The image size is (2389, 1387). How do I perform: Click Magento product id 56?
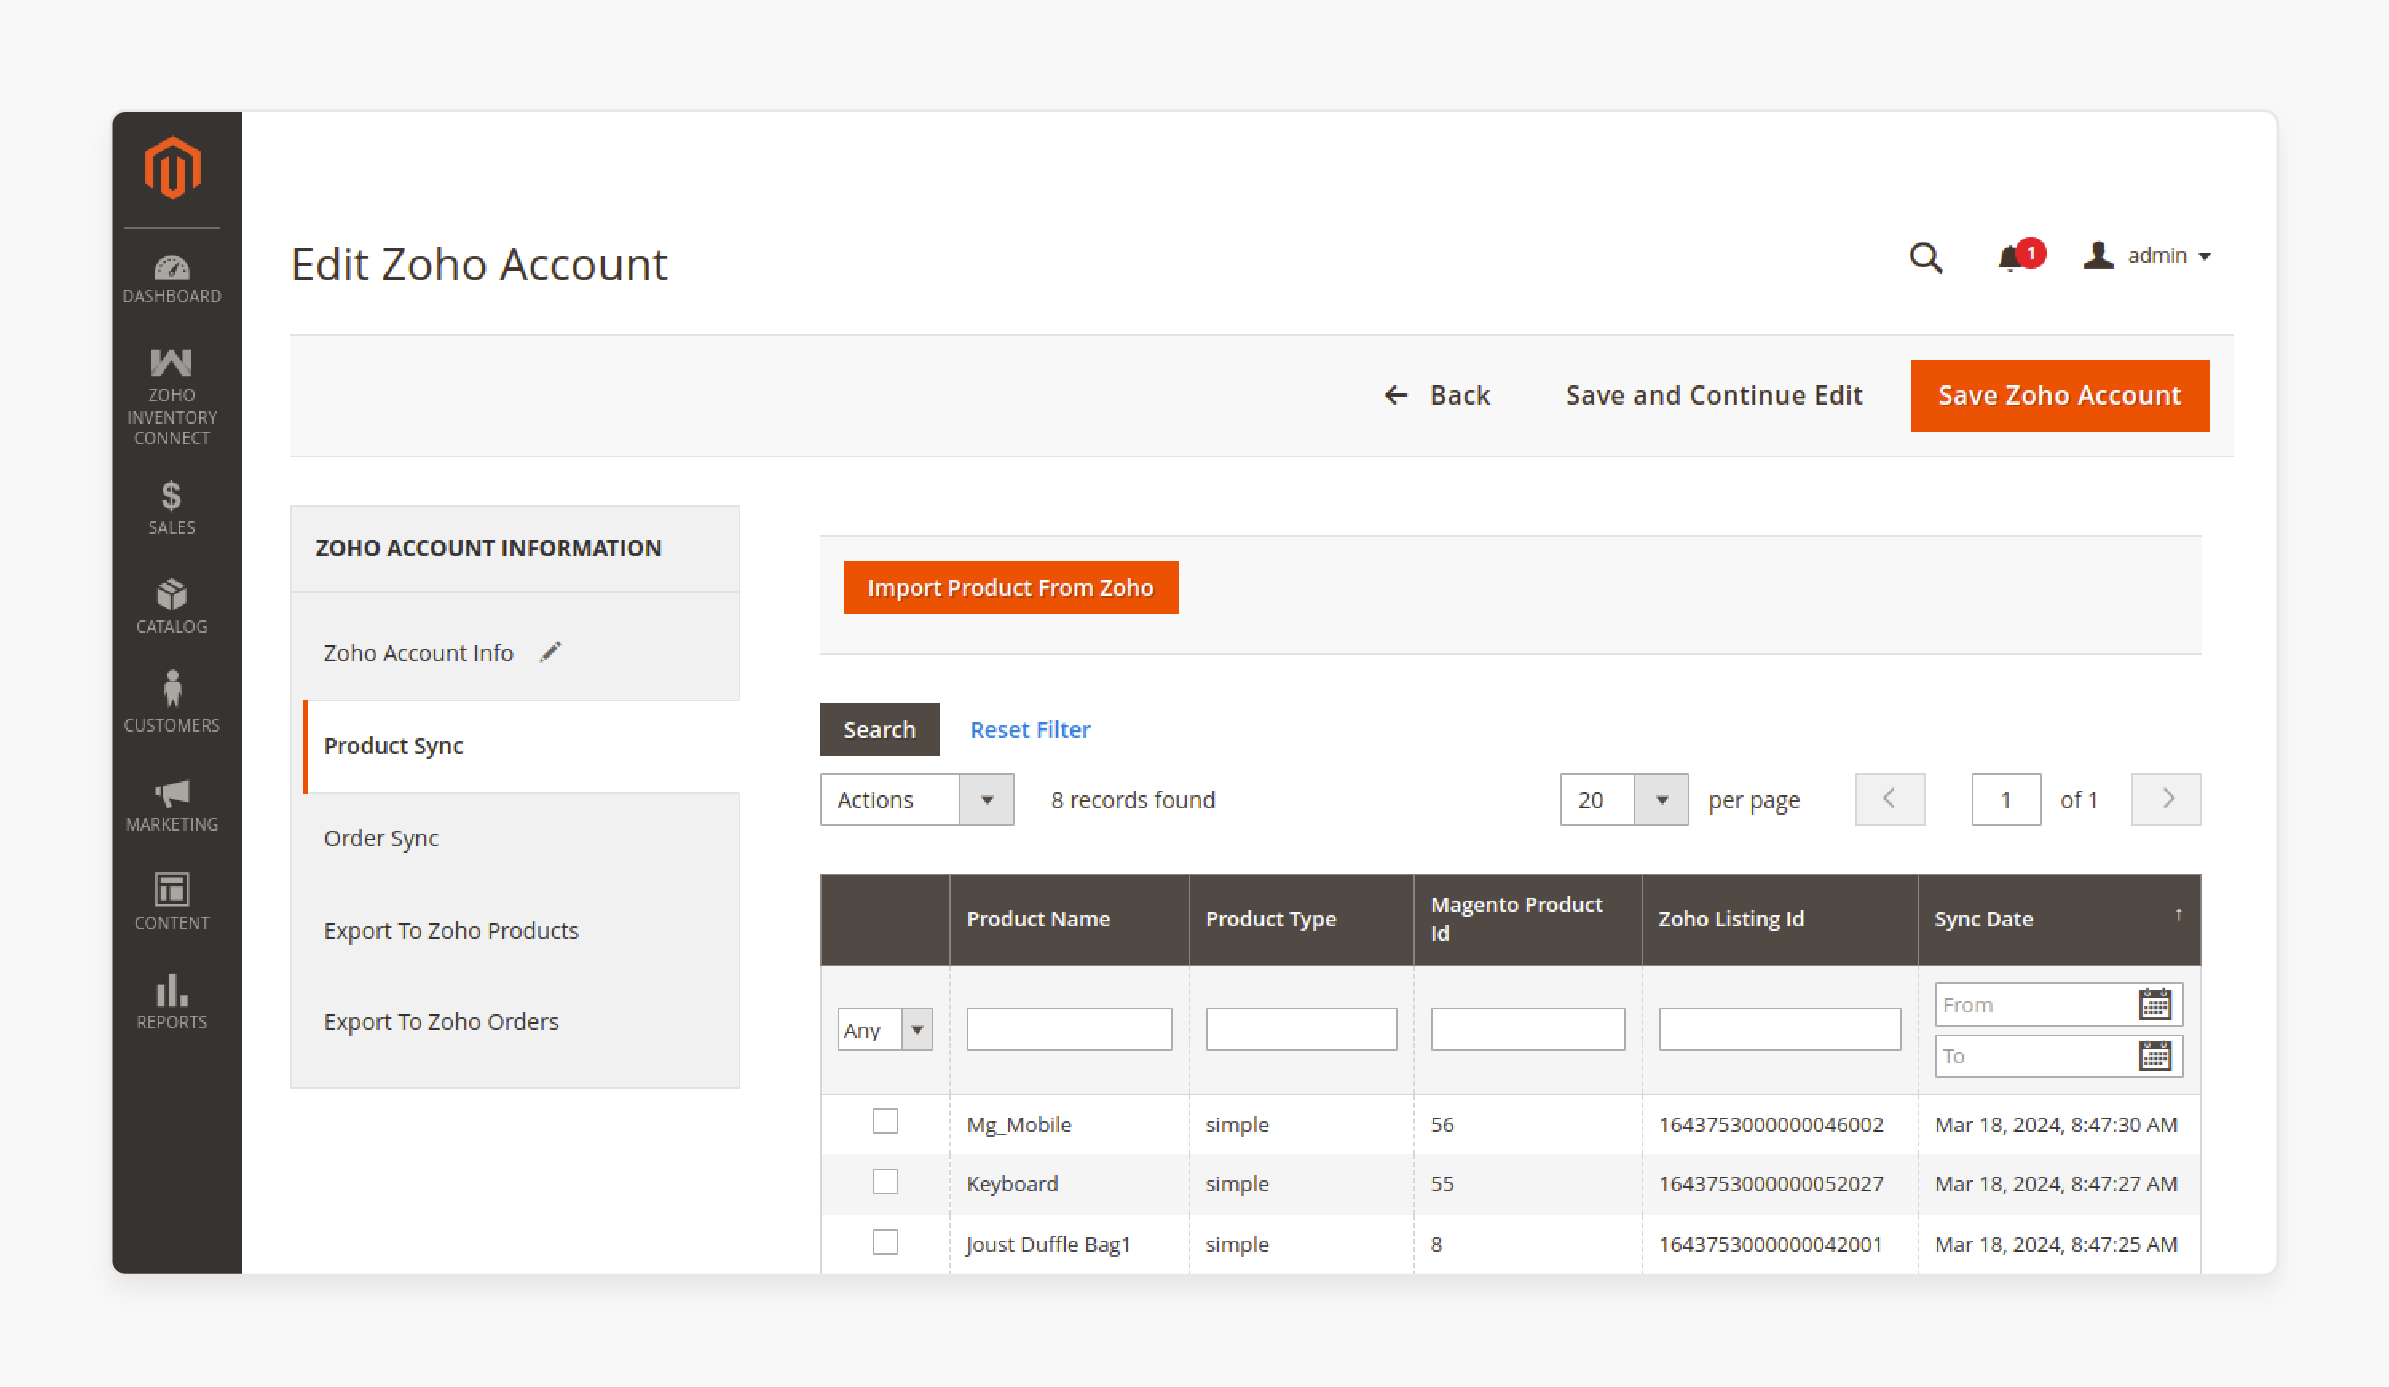(x=1442, y=1124)
